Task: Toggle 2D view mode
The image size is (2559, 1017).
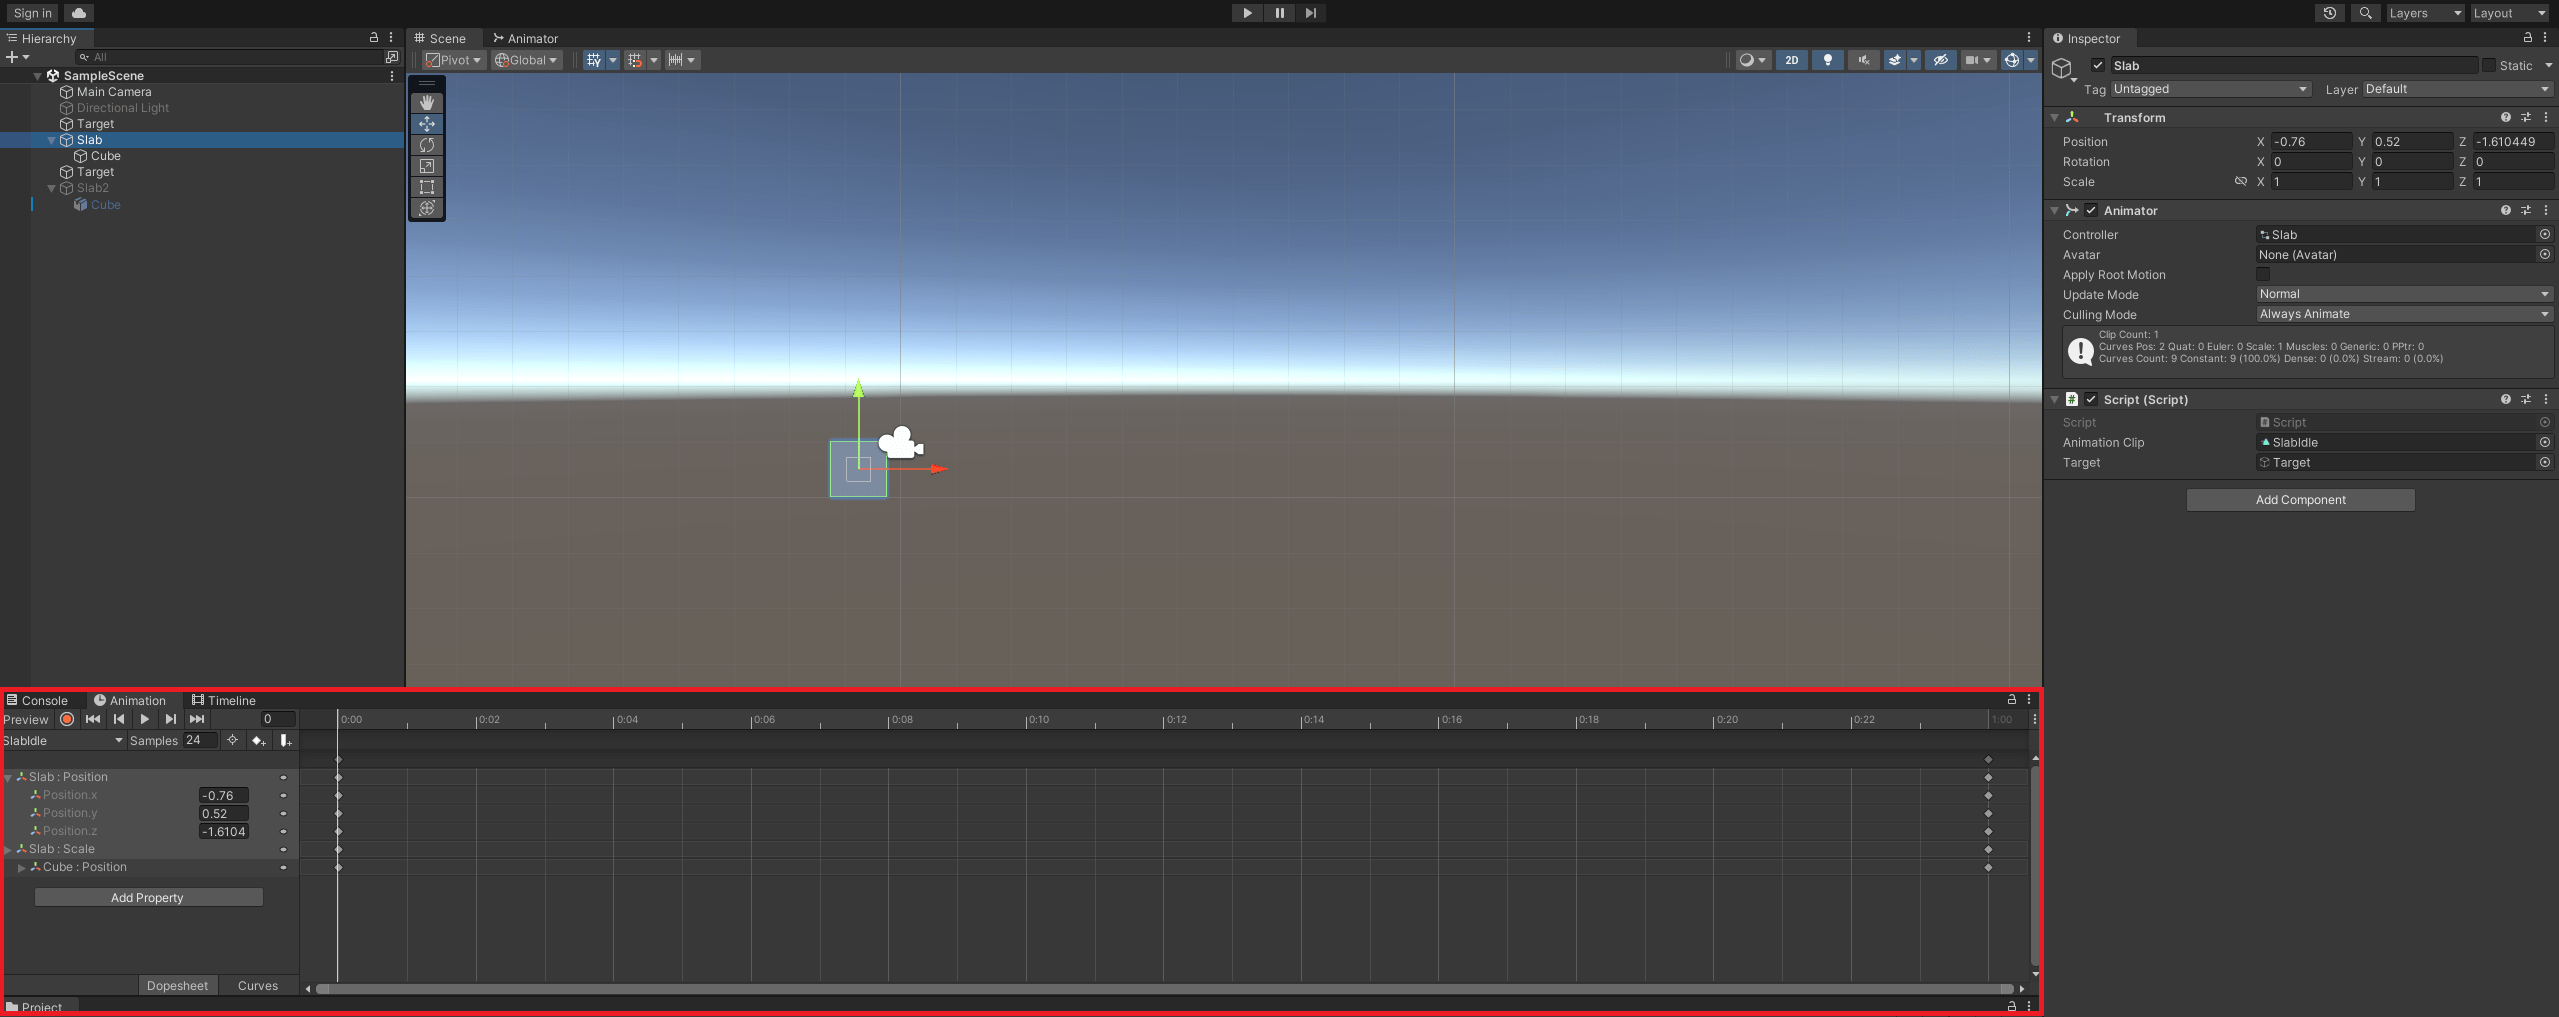Action: (x=1792, y=60)
